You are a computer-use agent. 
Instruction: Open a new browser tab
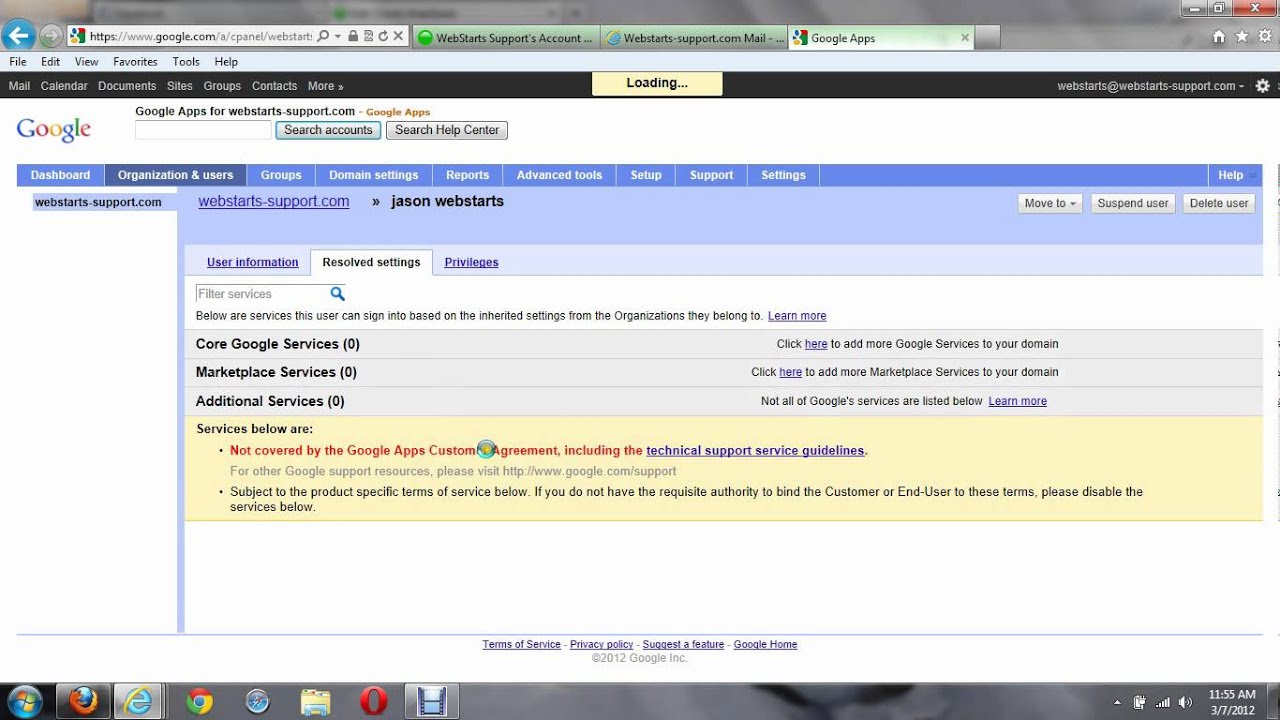click(x=986, y=38)
